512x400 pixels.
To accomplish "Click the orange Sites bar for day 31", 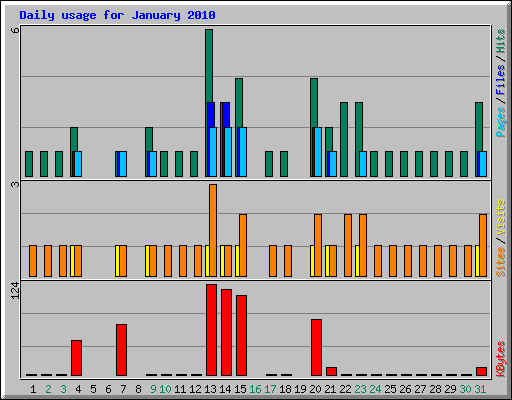I will point(483,245).
